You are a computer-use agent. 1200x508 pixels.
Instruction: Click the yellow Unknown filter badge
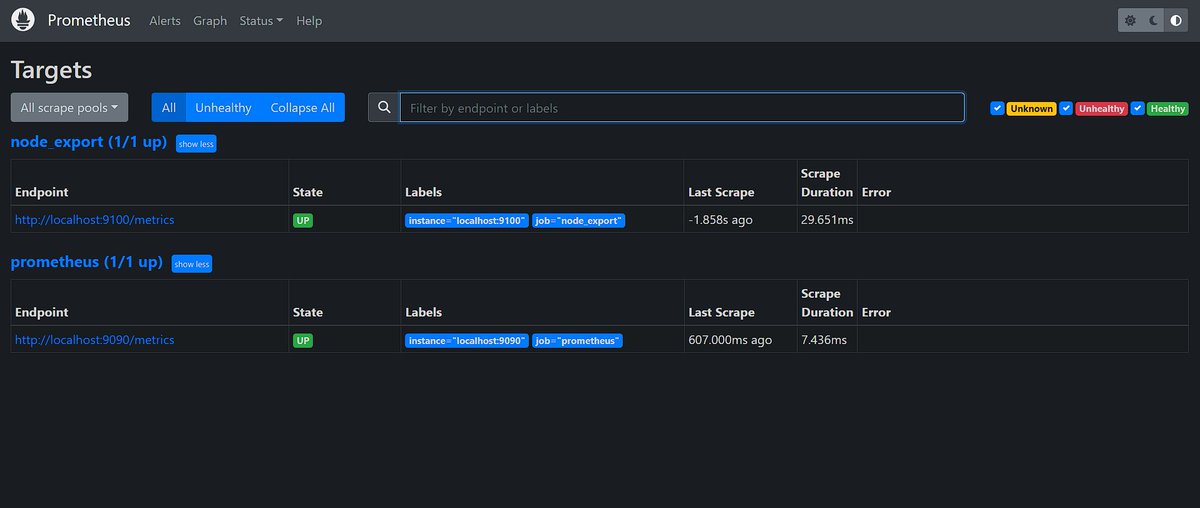coord(1031,108)
